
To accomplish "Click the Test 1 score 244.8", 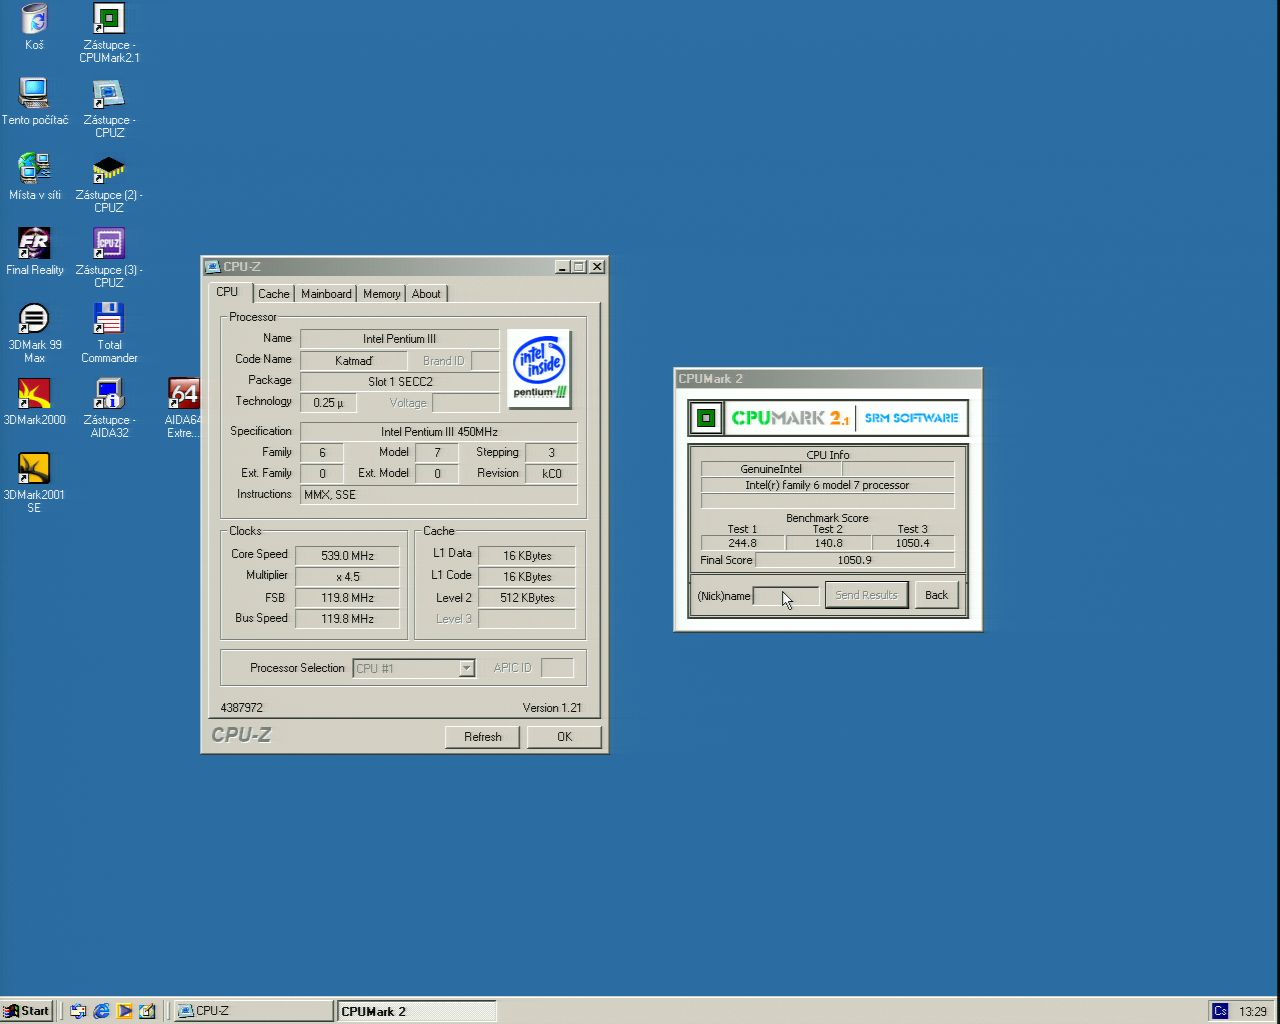I will coord(742,543).
